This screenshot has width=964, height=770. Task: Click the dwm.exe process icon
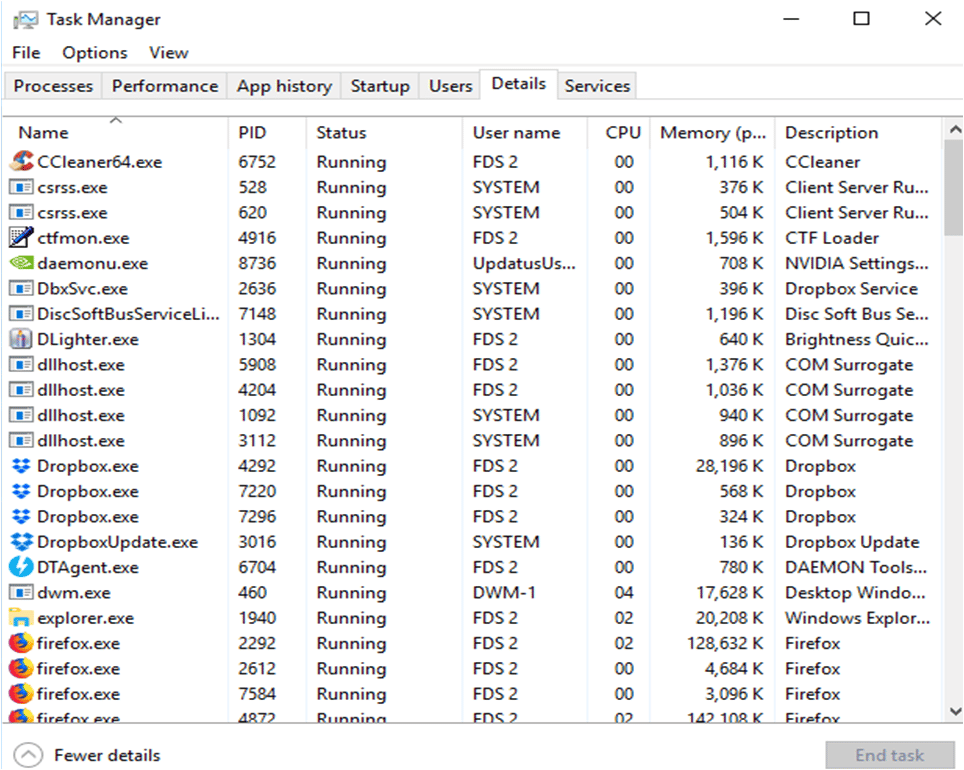pos(22,593)
